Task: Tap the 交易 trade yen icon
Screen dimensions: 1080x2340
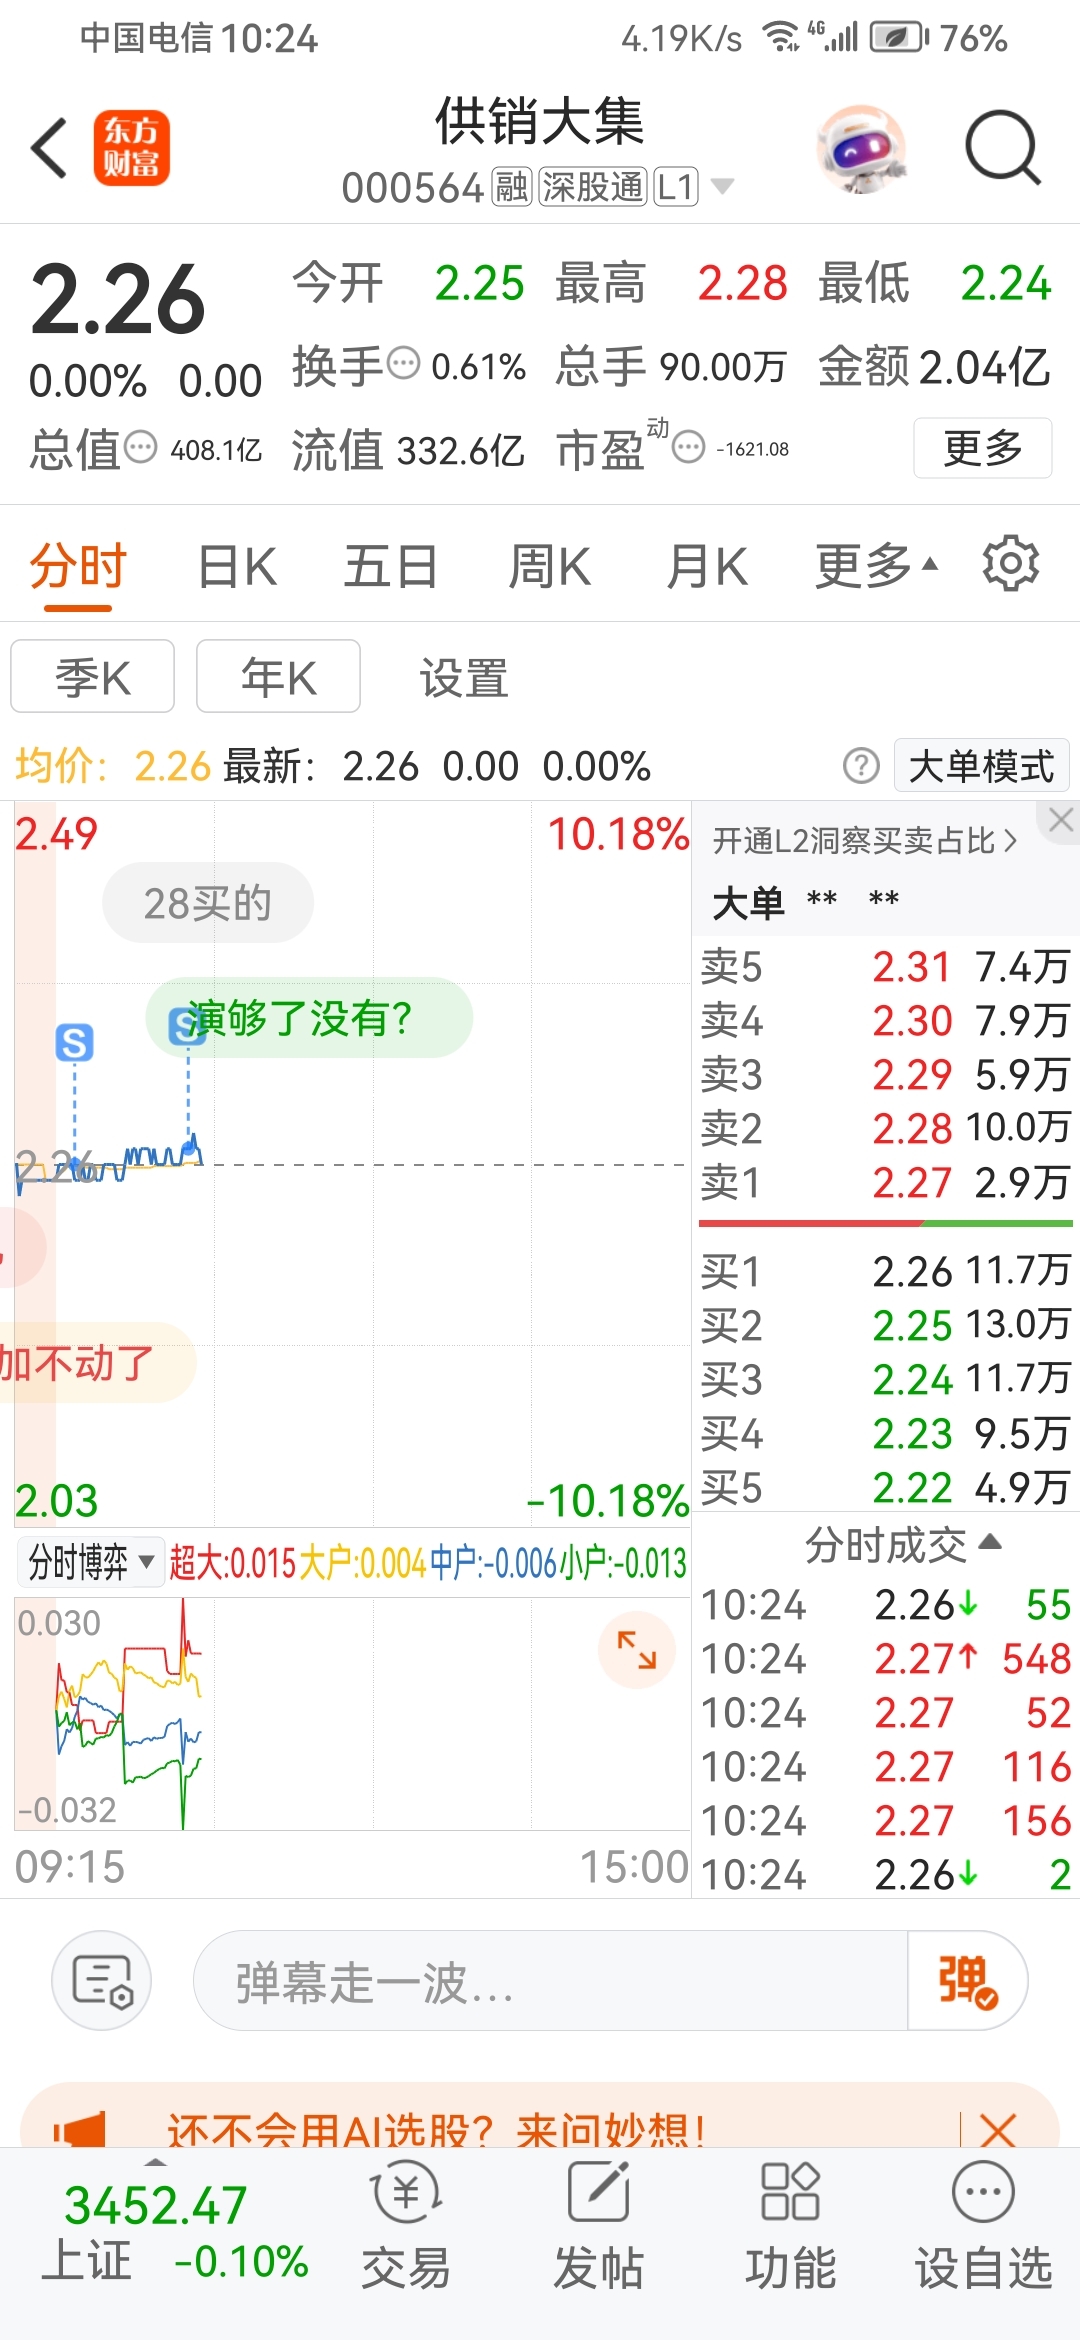Action: coord(406,2192)
